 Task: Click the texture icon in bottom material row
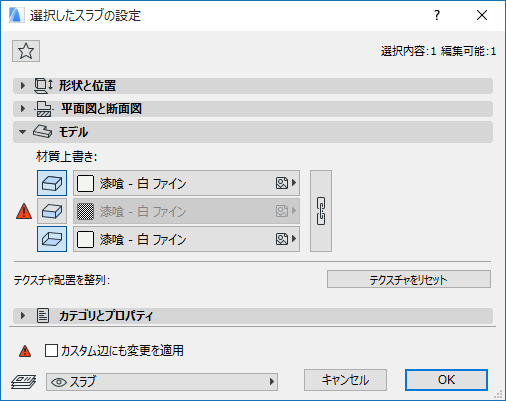(282, 239)
